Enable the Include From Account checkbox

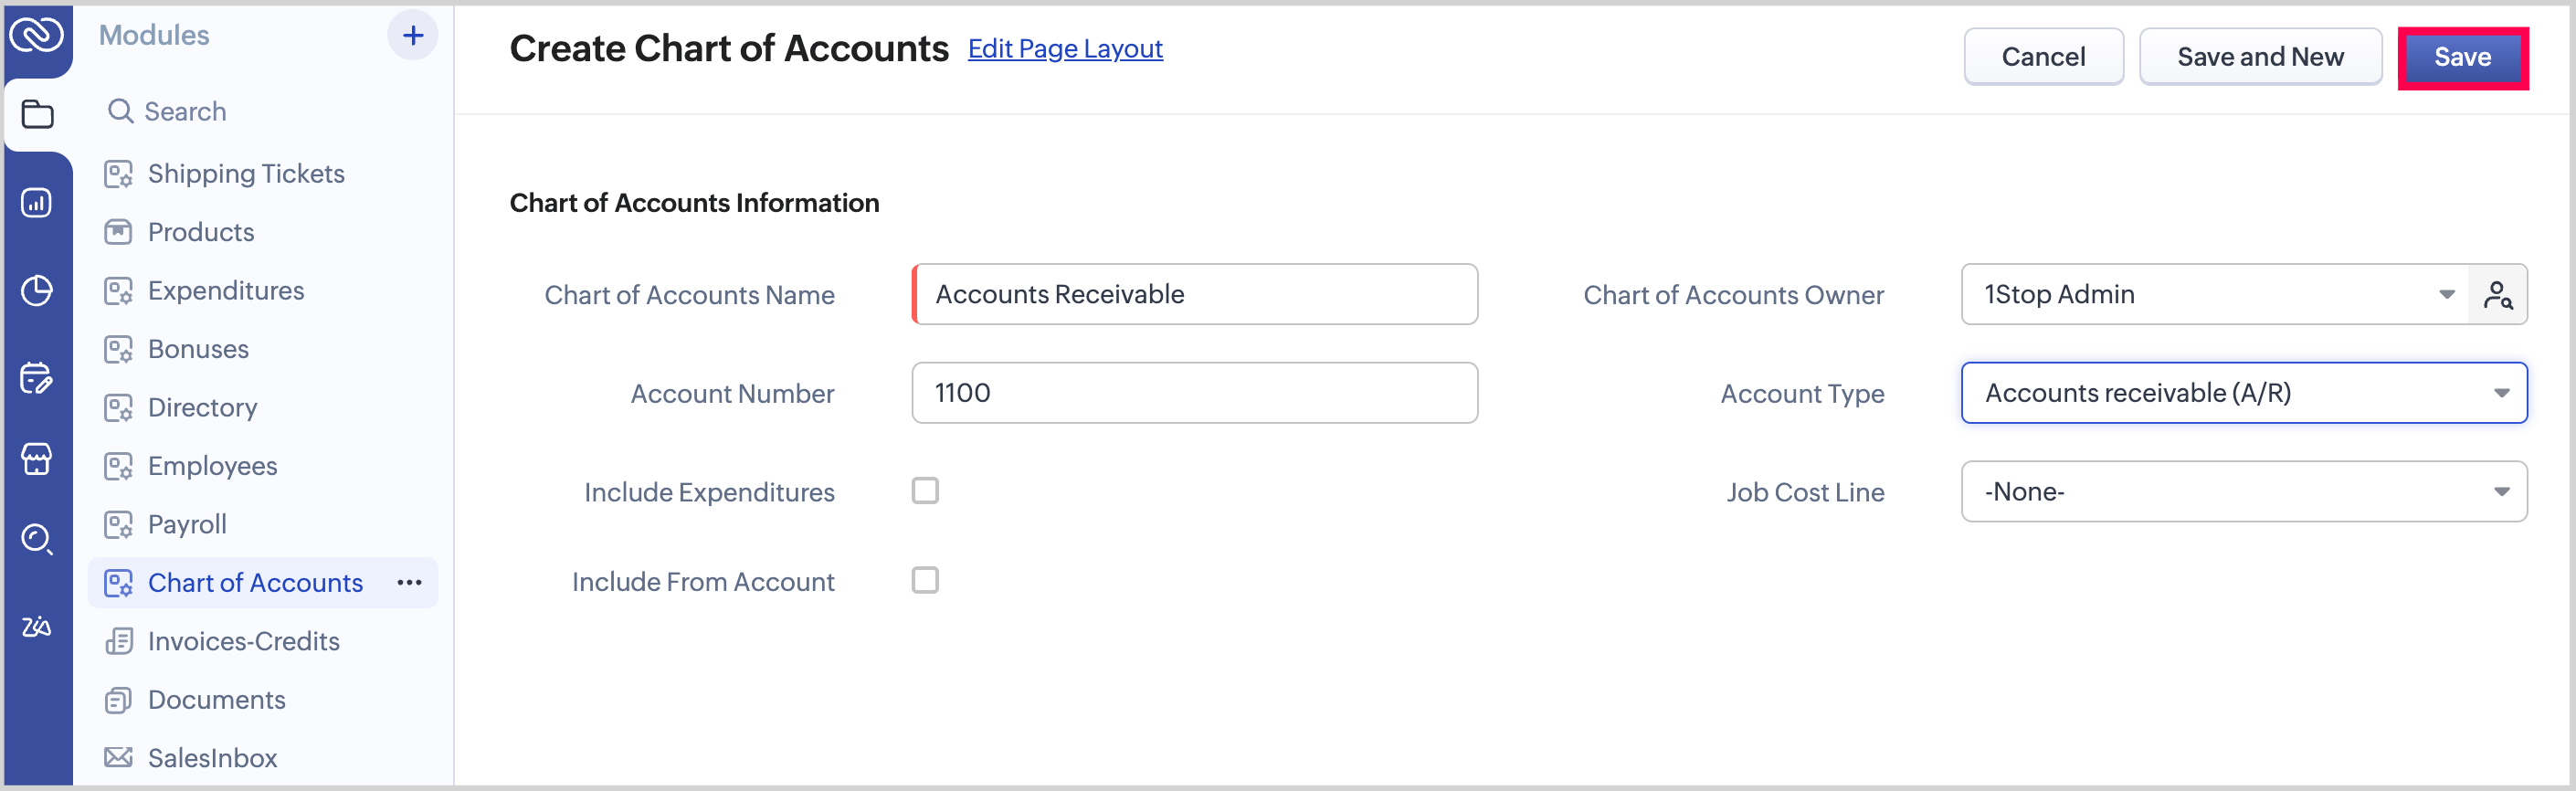tap(925, 581)
